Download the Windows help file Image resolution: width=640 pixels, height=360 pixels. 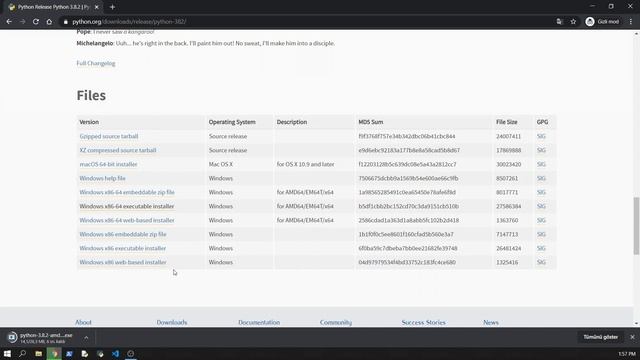coord(102,178)
